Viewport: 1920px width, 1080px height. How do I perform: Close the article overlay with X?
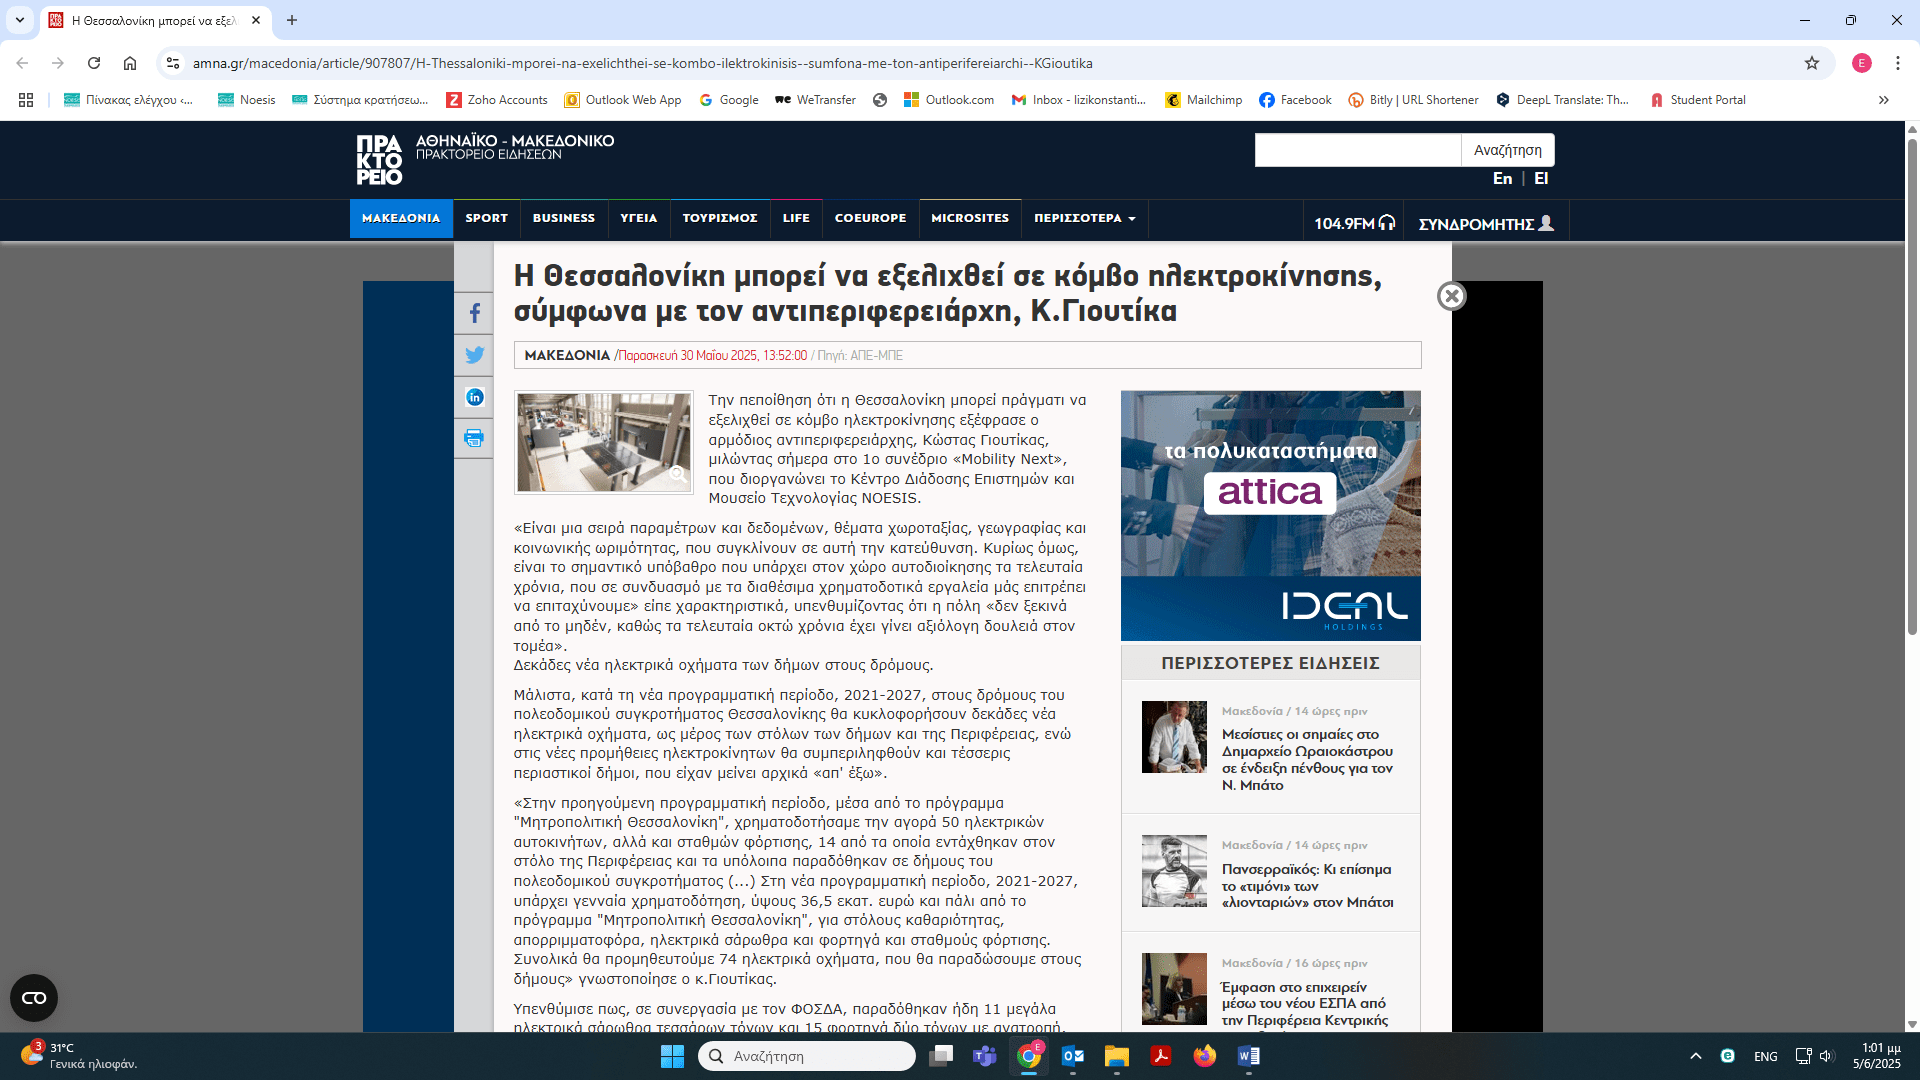1451,296
